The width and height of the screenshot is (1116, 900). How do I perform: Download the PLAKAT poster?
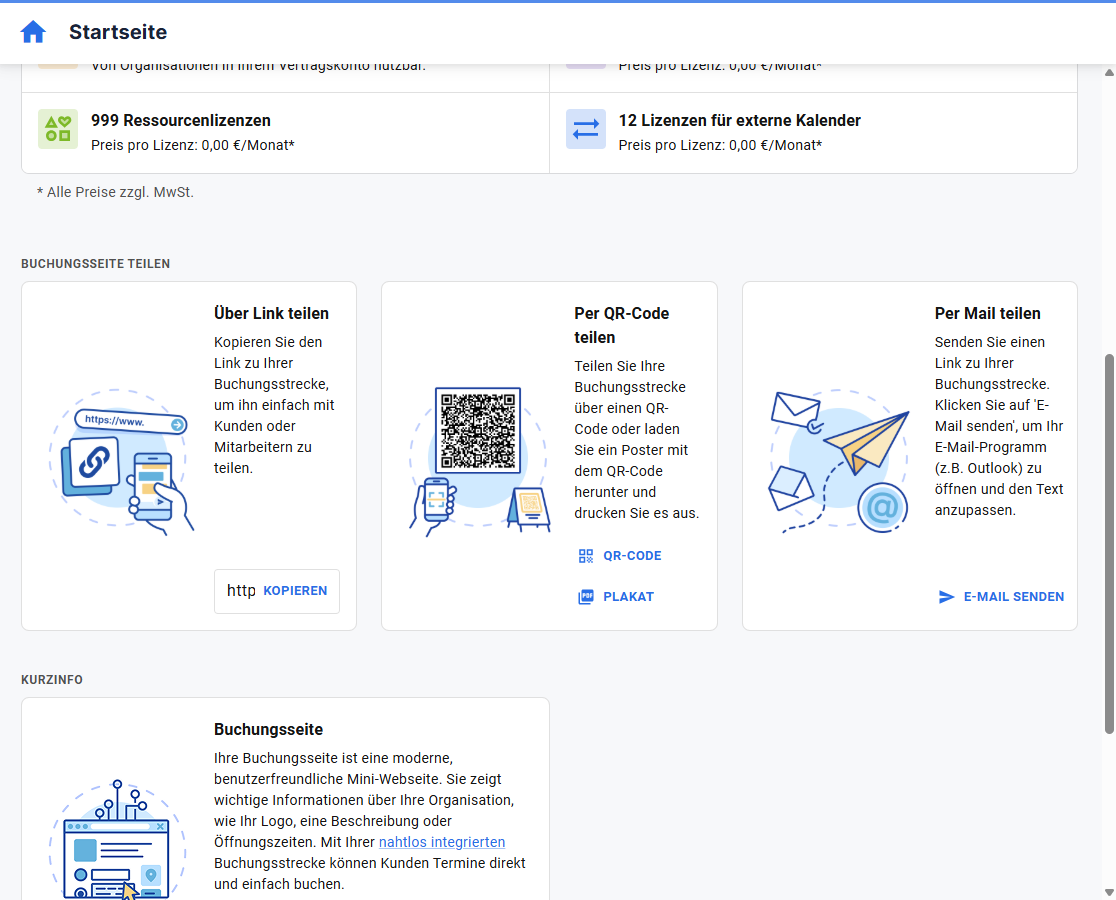616,597
